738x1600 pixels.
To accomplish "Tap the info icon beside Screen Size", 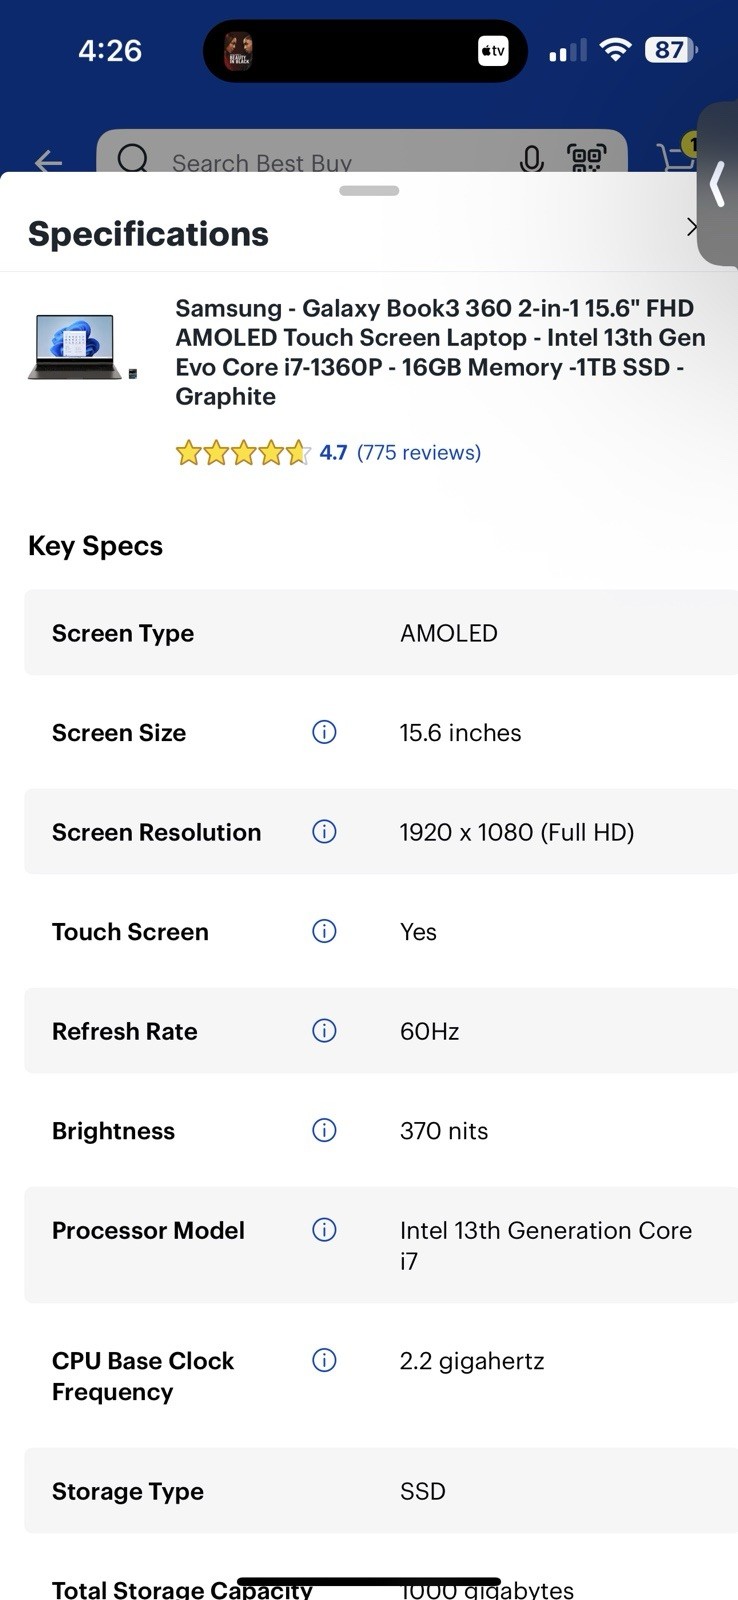I will point(324,732).
